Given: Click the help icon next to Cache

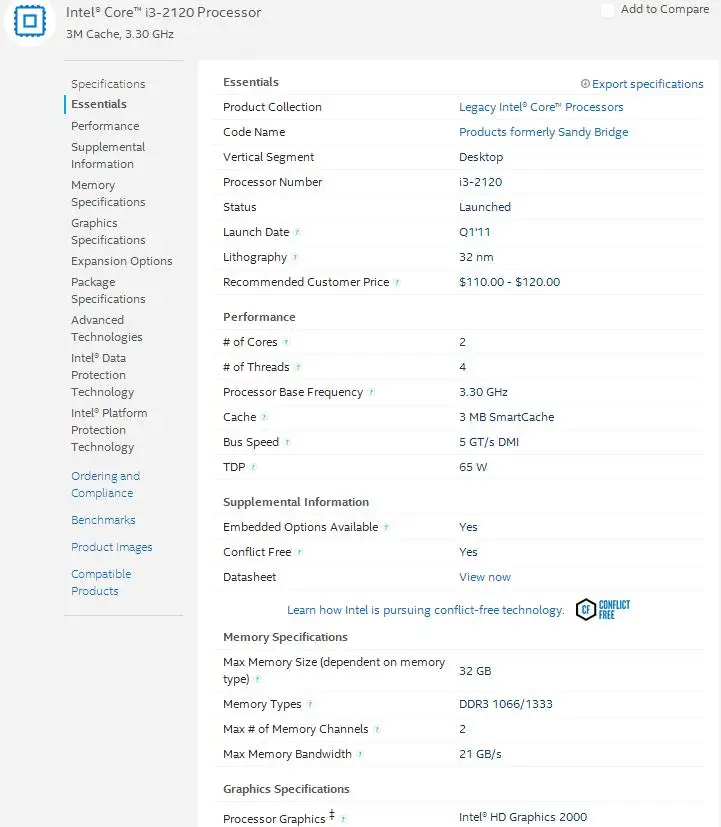Looking at the screenshot, I should 262,417.
